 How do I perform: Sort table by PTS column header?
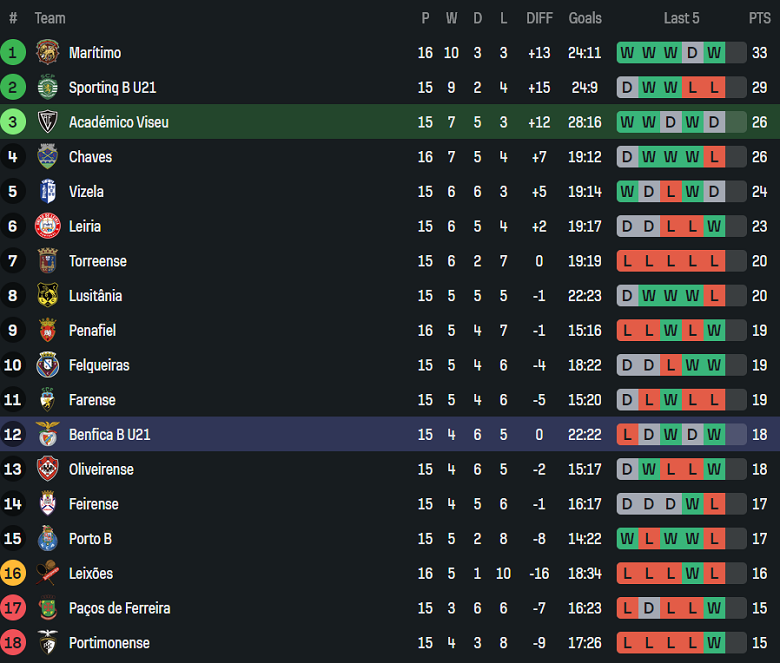click(759, 18)
